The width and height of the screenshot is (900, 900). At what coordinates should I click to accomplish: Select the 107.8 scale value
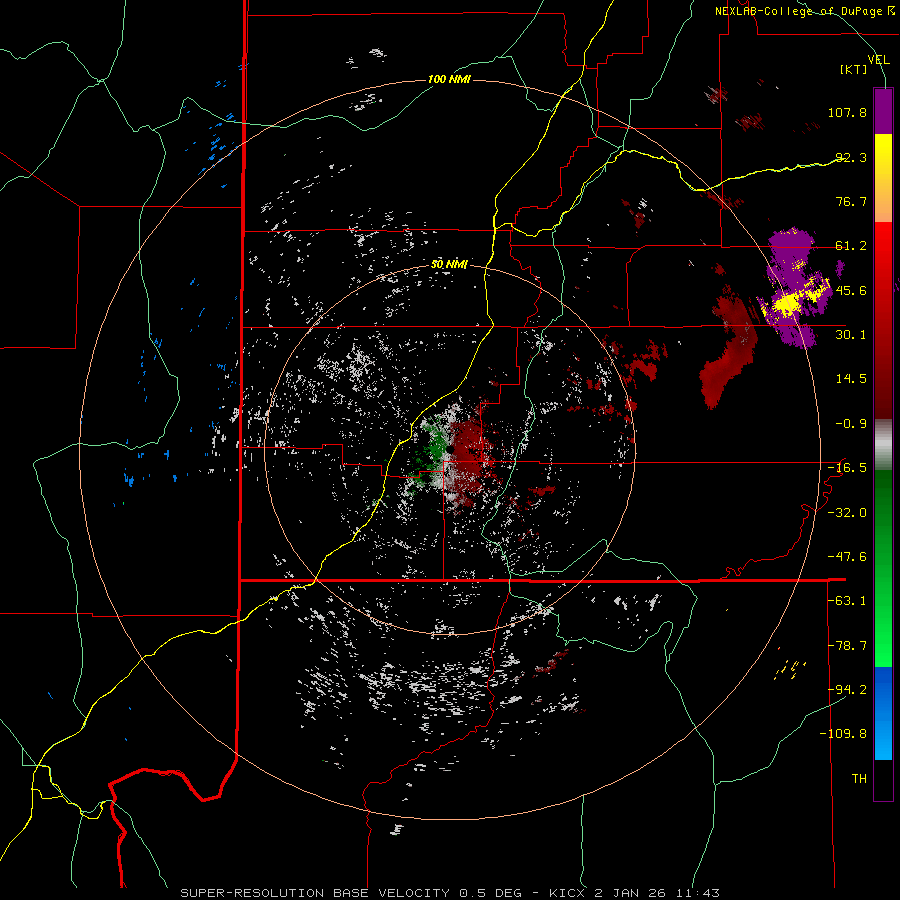(x=847, y=113)
